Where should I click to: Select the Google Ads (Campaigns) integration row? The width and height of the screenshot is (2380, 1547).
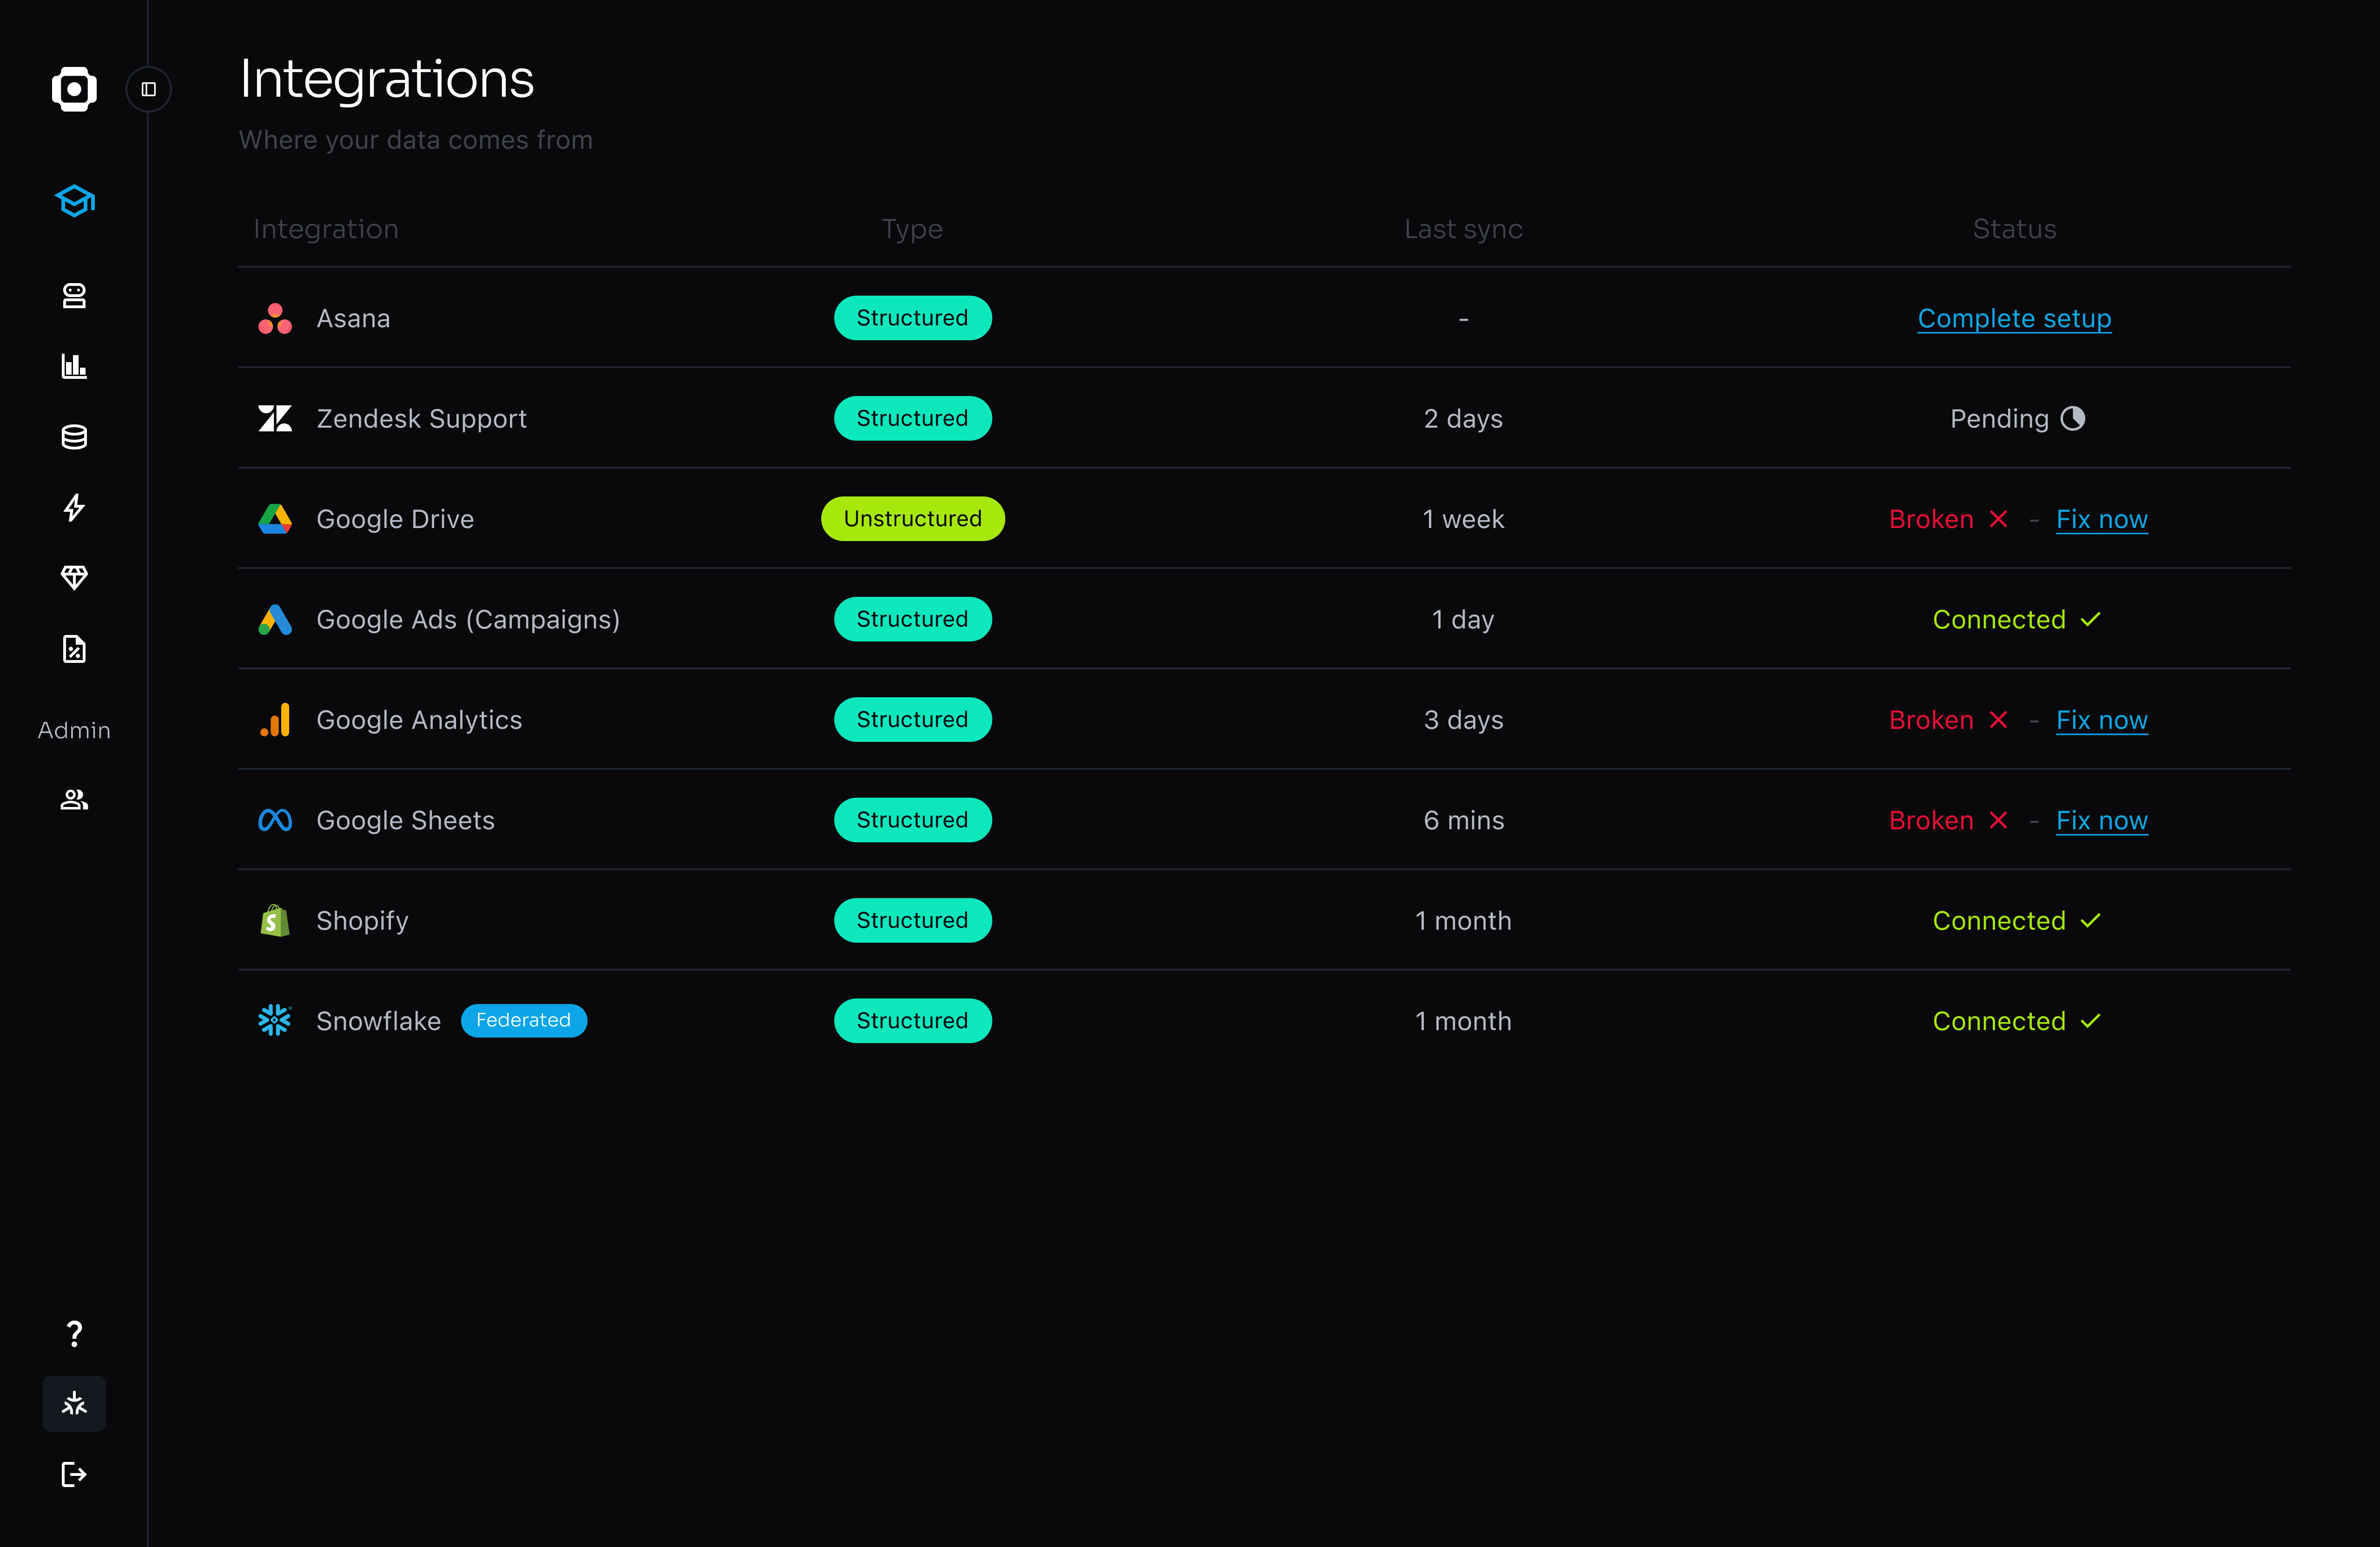point(468,619)
